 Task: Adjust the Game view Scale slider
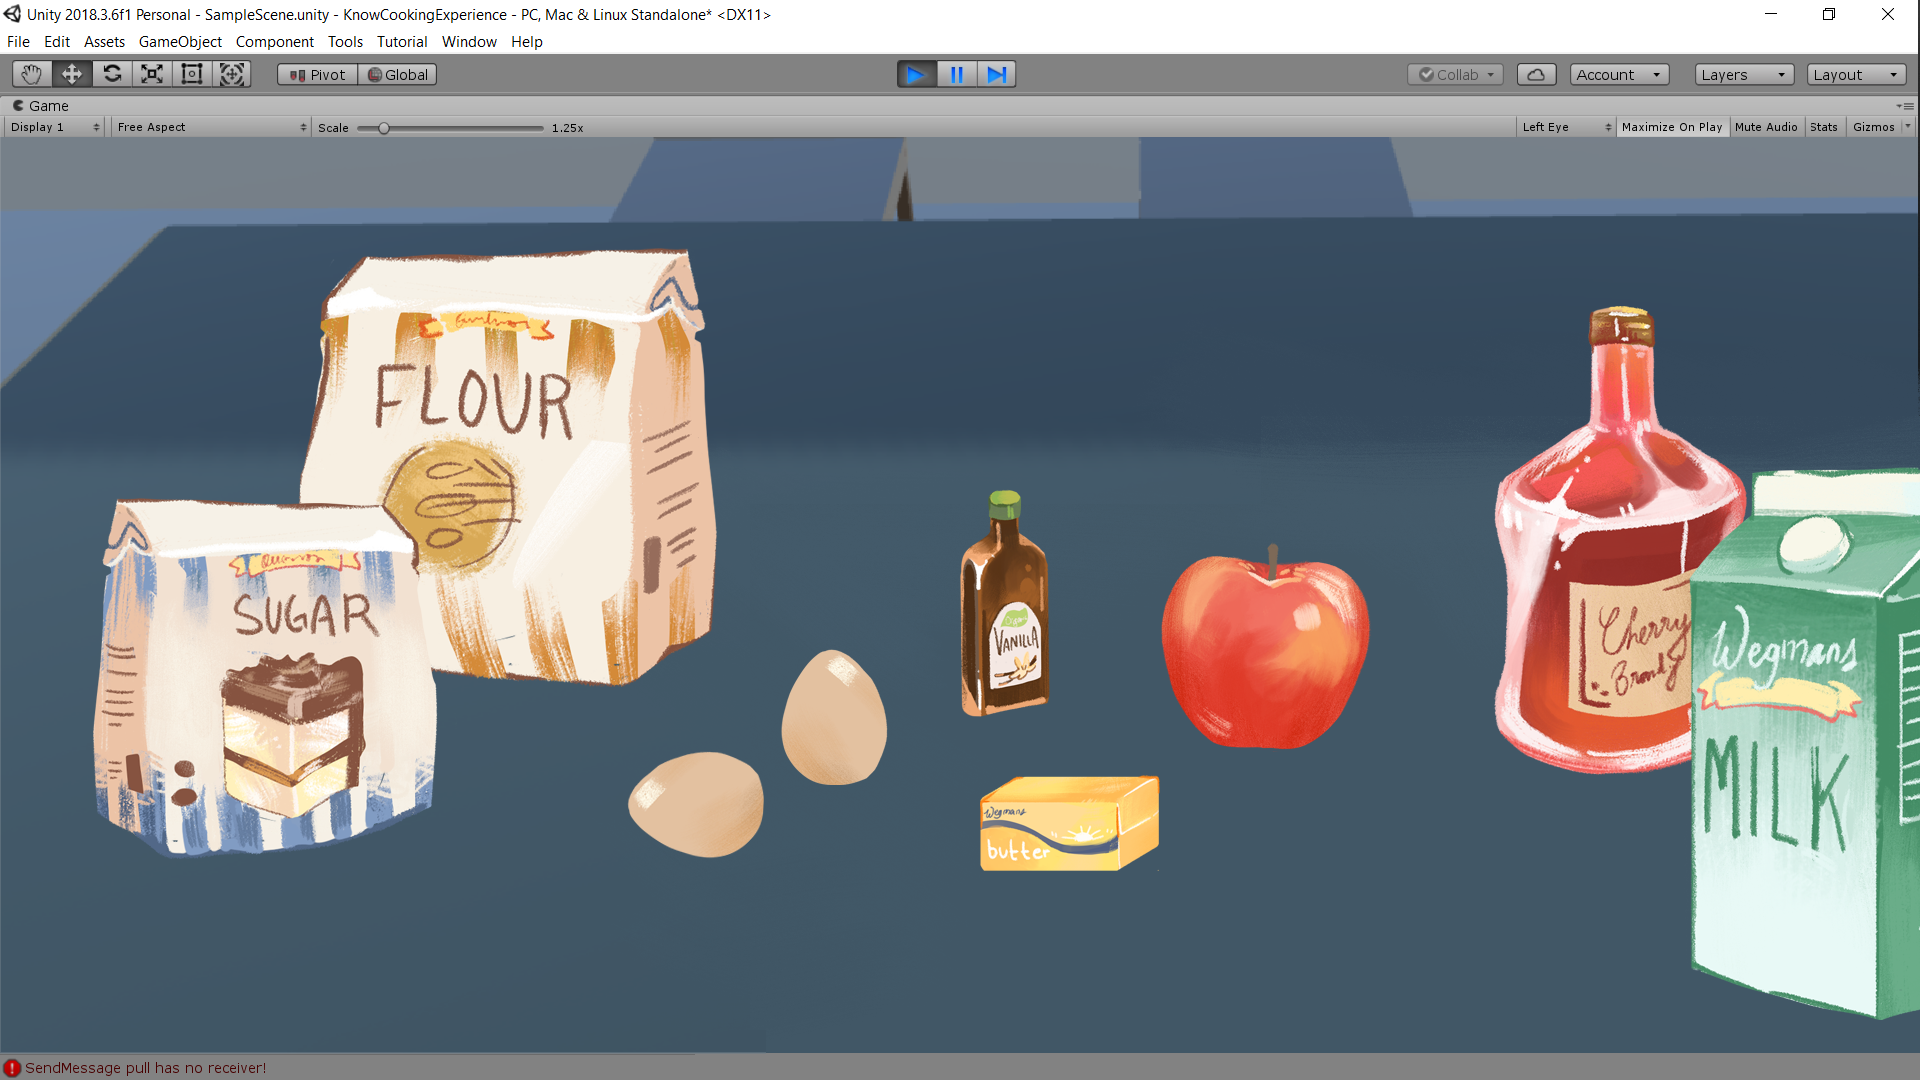click(x=384, y=128)
